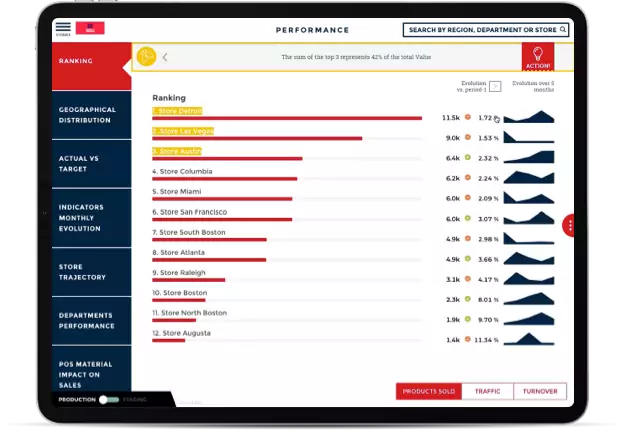Open the hamburger stories menu
Viewport: 624px width, 430px height.
(x=63, y=28)
